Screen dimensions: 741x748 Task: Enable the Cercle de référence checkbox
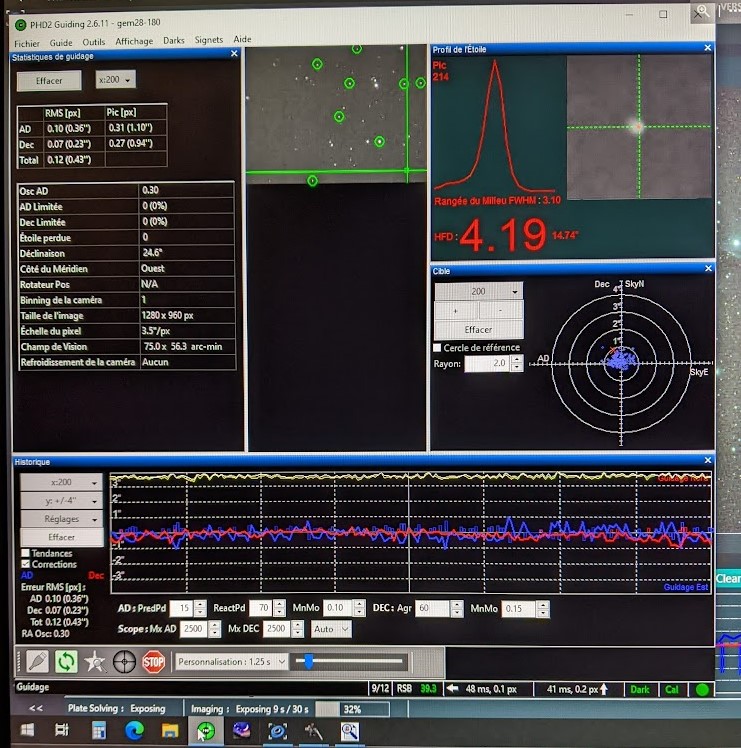click(x=437, y=348)
